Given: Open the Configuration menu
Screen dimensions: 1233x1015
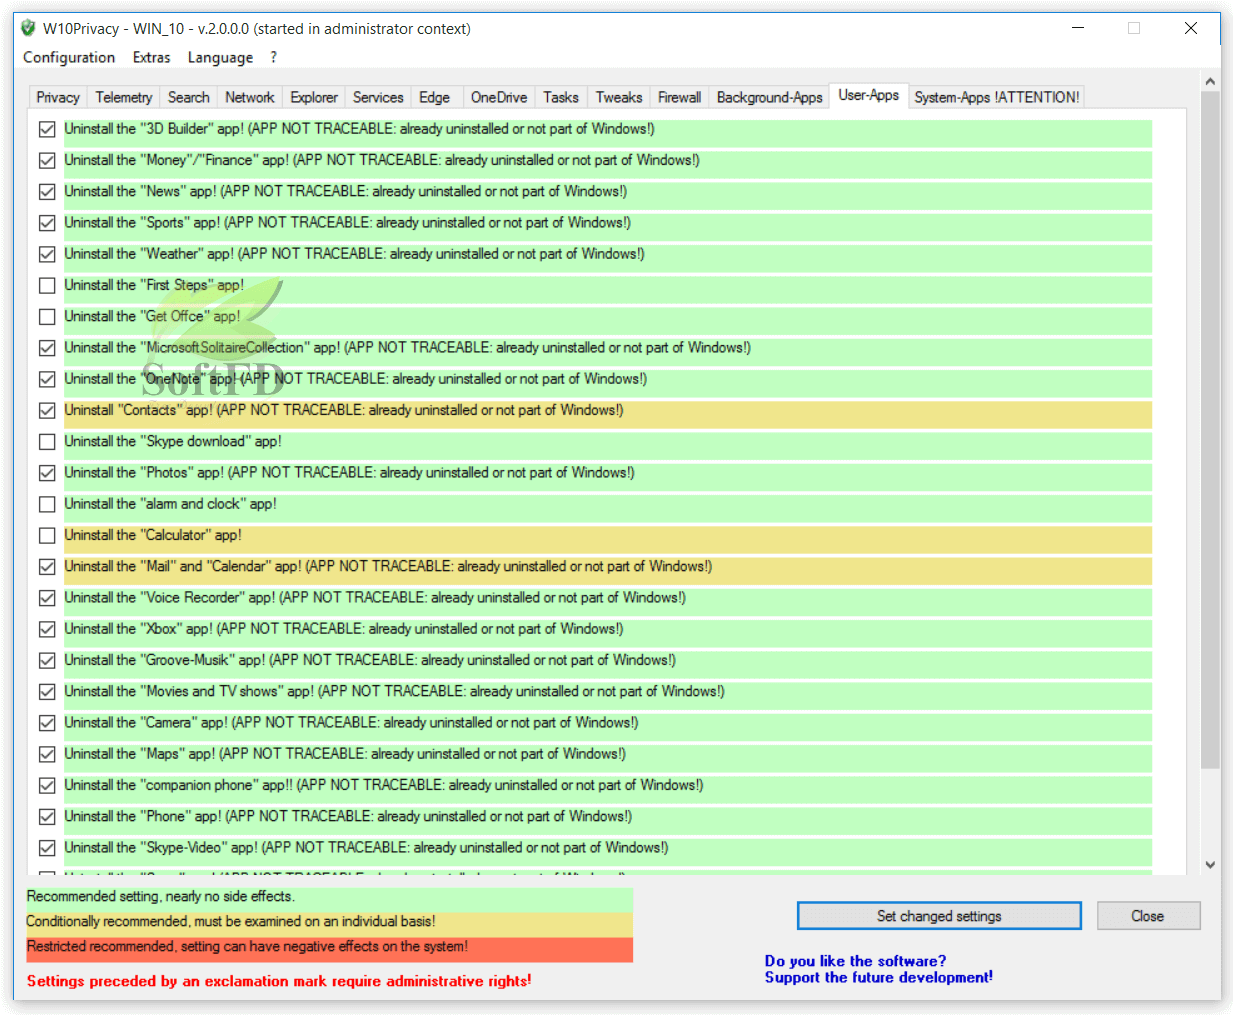Looking at the screenshot, I should pyautogui.click(x=69, y=57).
